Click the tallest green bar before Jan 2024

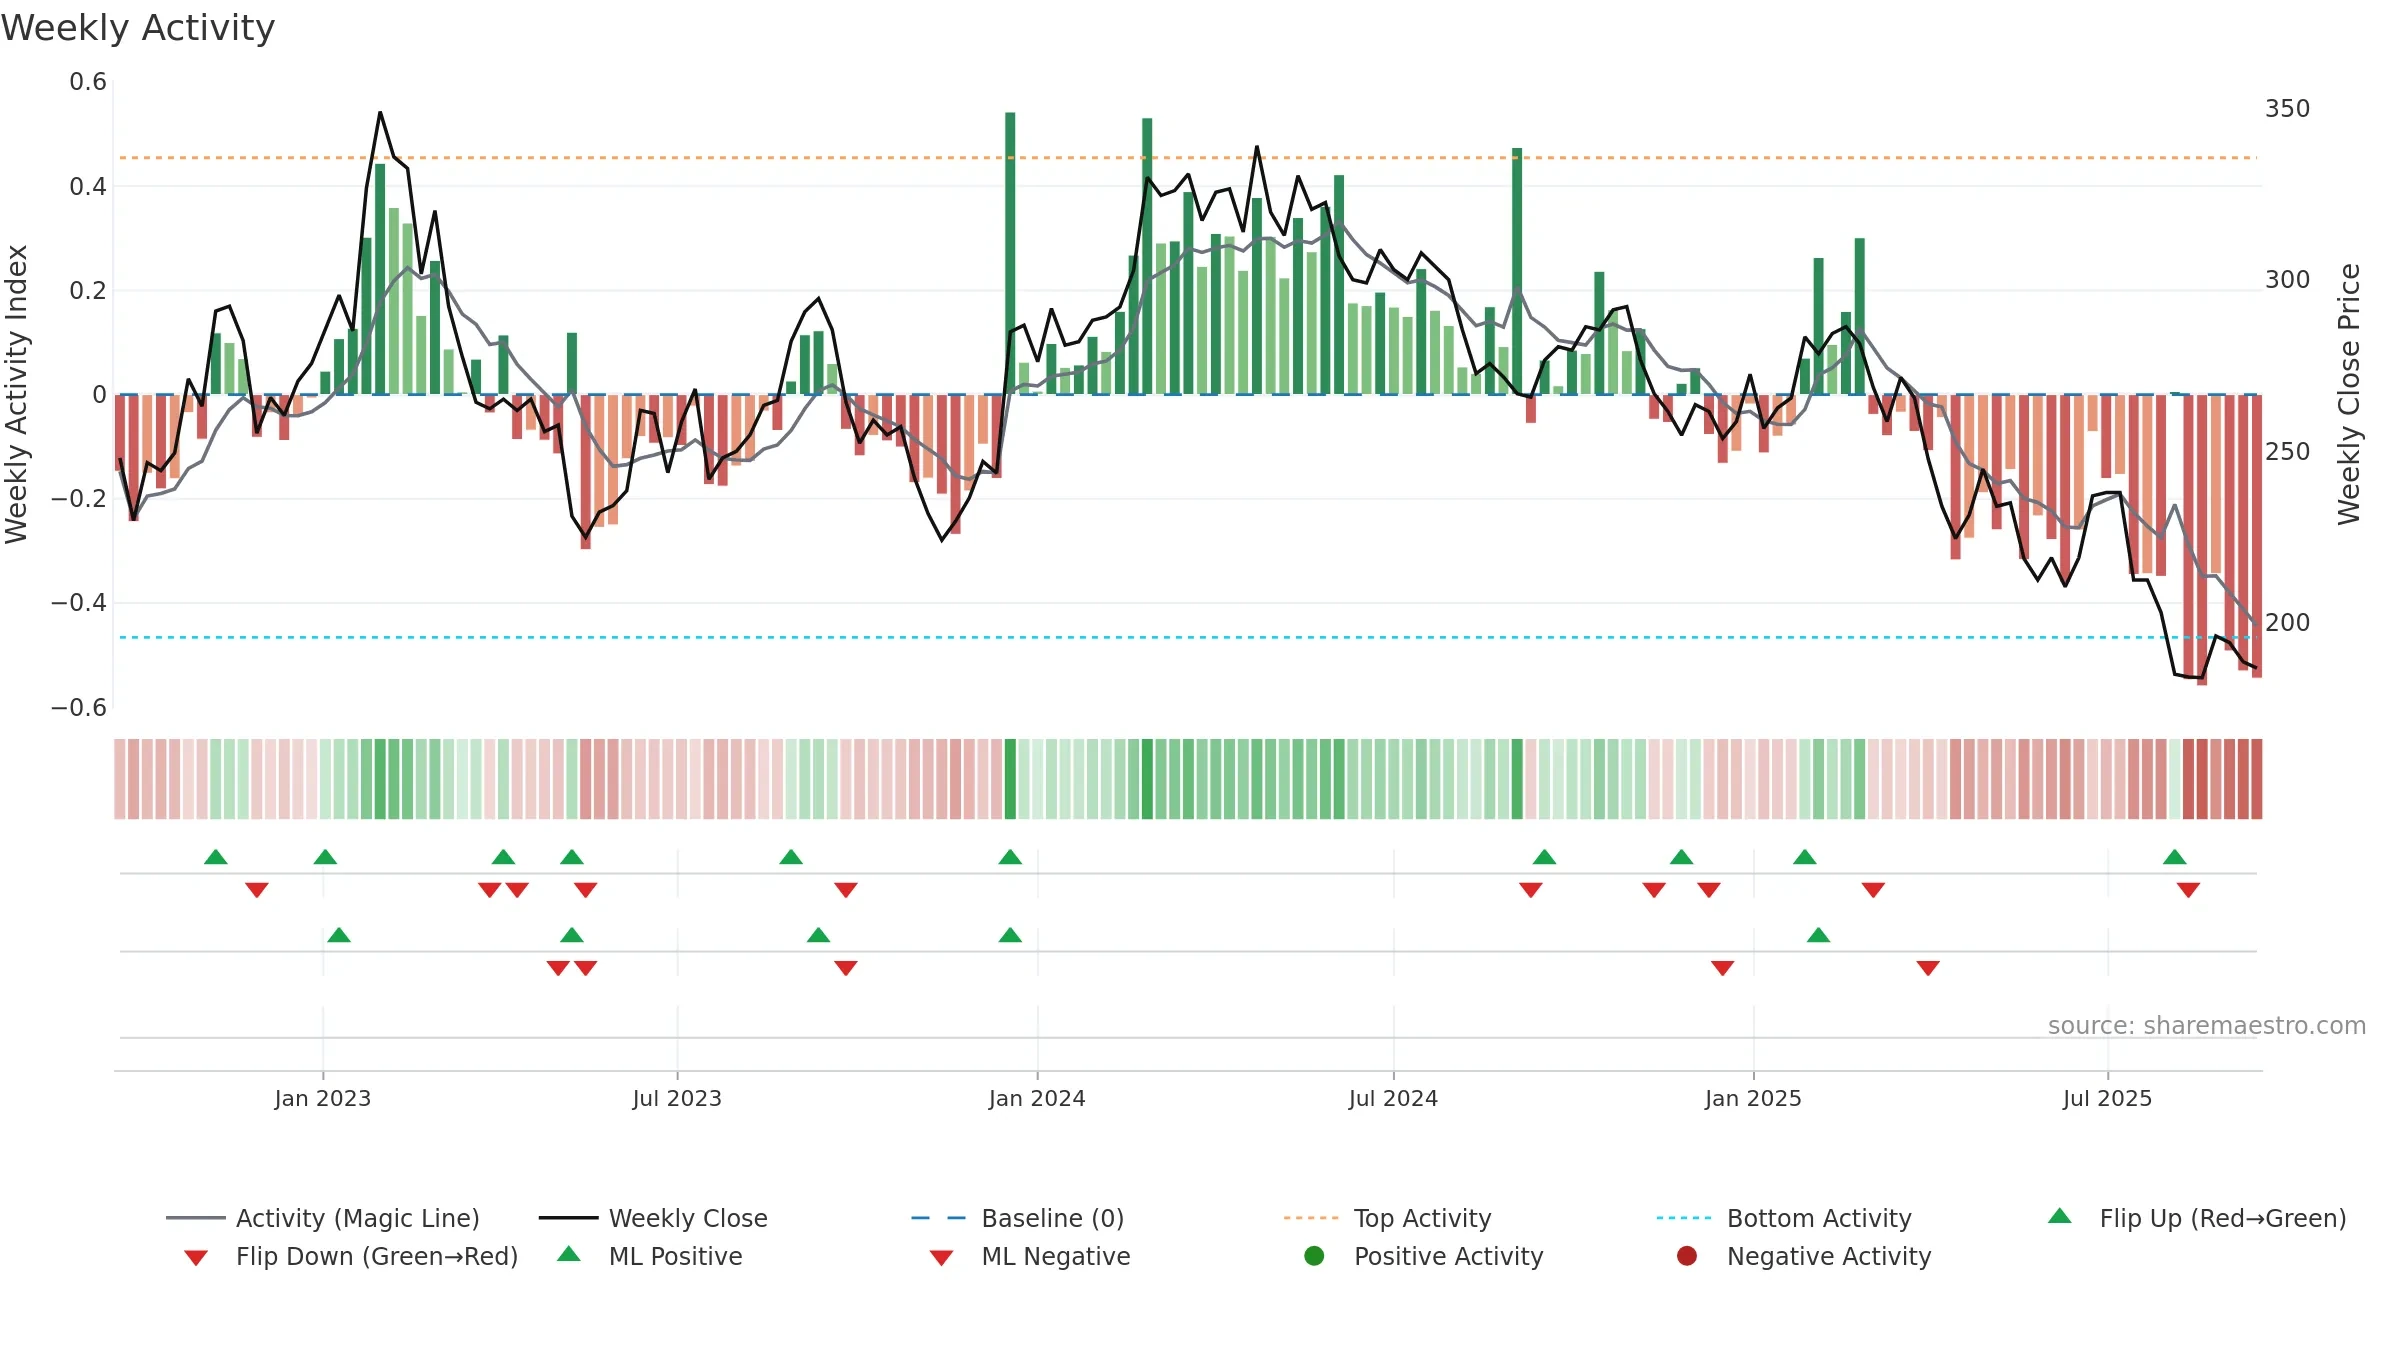coord(1010,253)
